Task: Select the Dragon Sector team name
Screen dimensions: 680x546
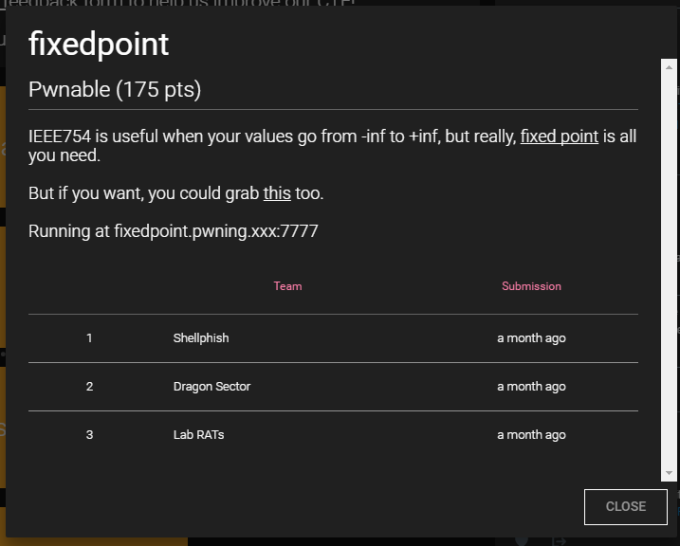Action: tap(212, 386)
